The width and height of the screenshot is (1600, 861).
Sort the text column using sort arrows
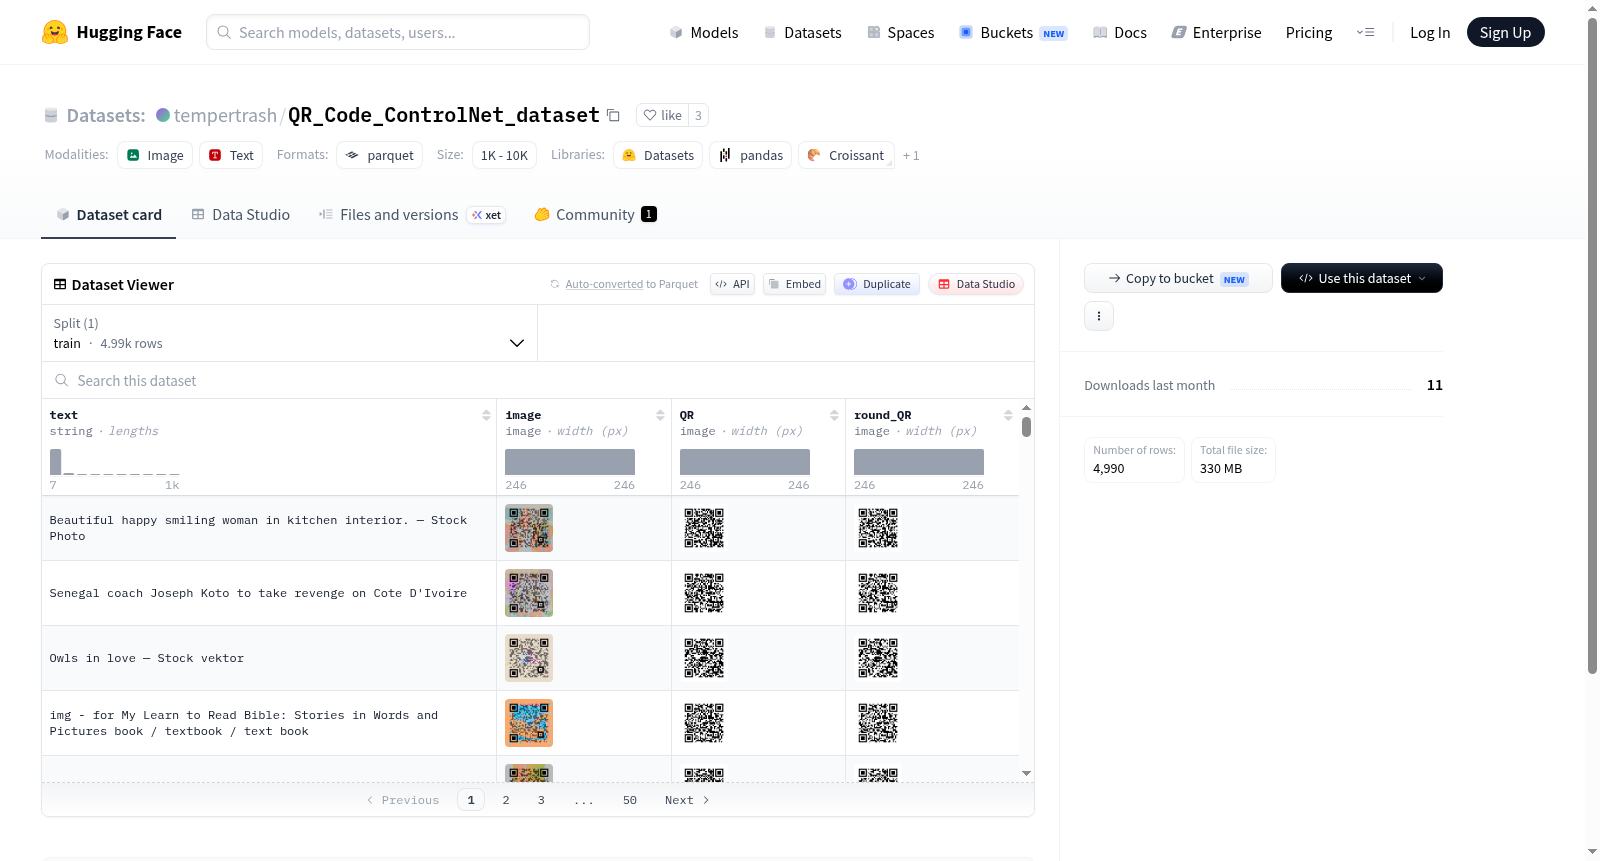(x=486, y=415)
